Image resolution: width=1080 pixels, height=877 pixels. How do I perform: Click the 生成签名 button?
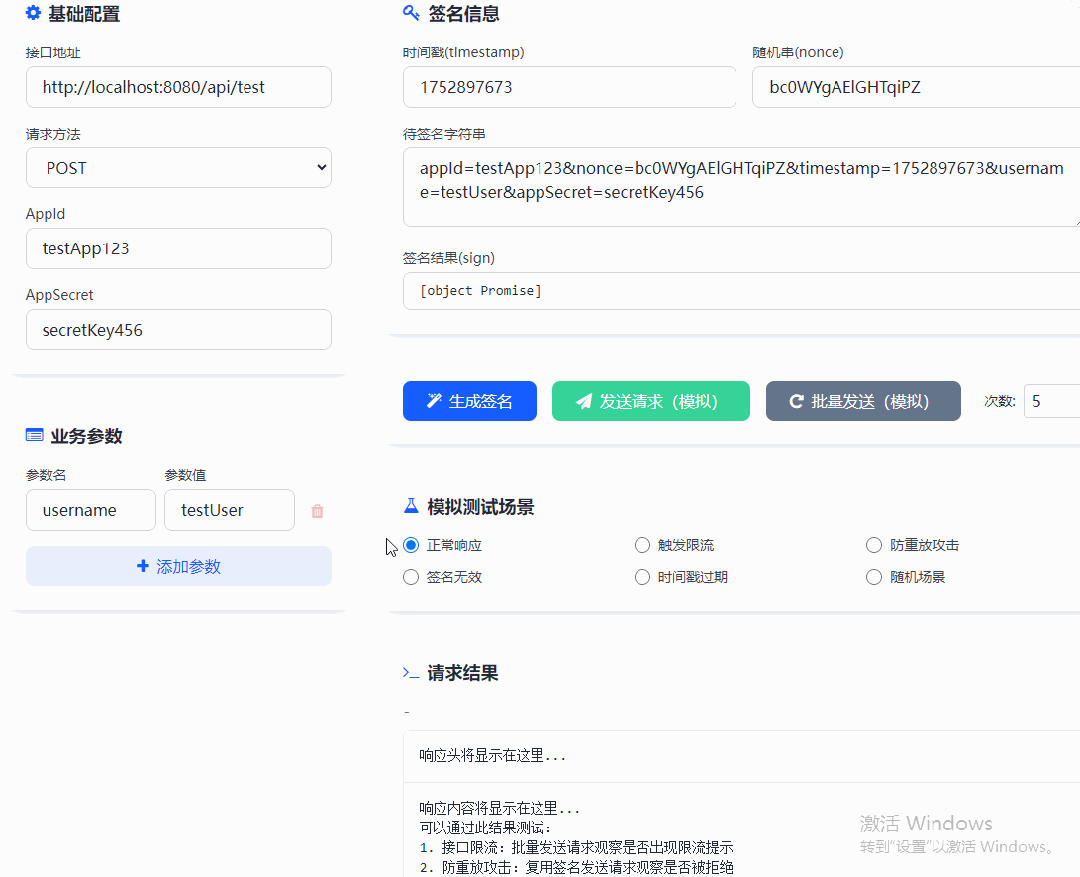pos(470,401)
